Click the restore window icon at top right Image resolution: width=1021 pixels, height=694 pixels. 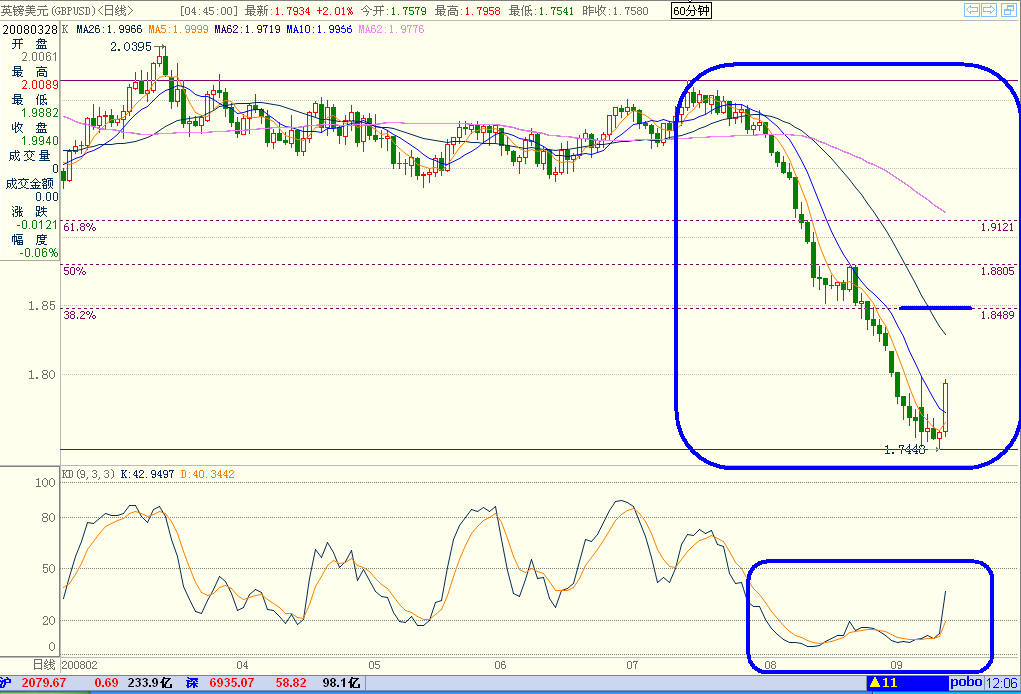tap(1008, 9)
